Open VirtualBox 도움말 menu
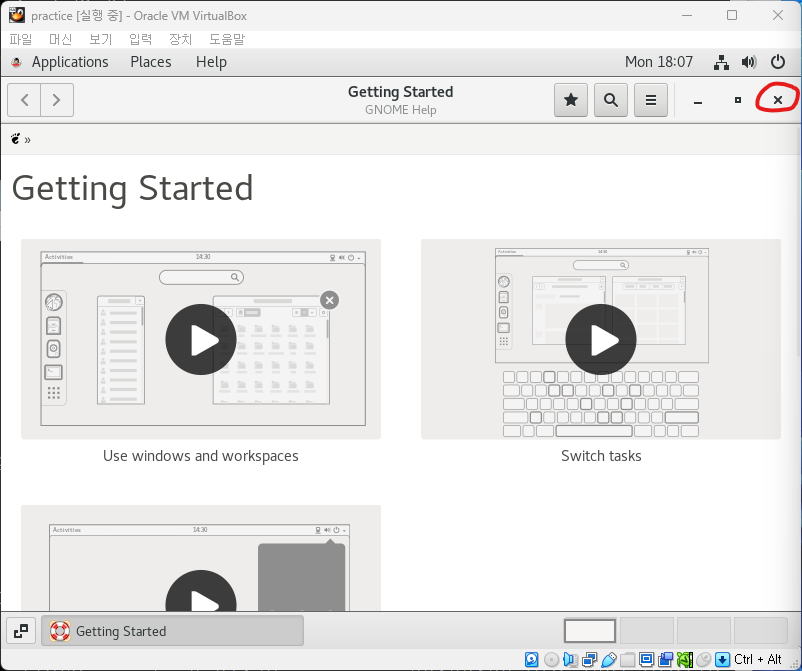This screenshot has height=671, width=802. click(227, 39)
